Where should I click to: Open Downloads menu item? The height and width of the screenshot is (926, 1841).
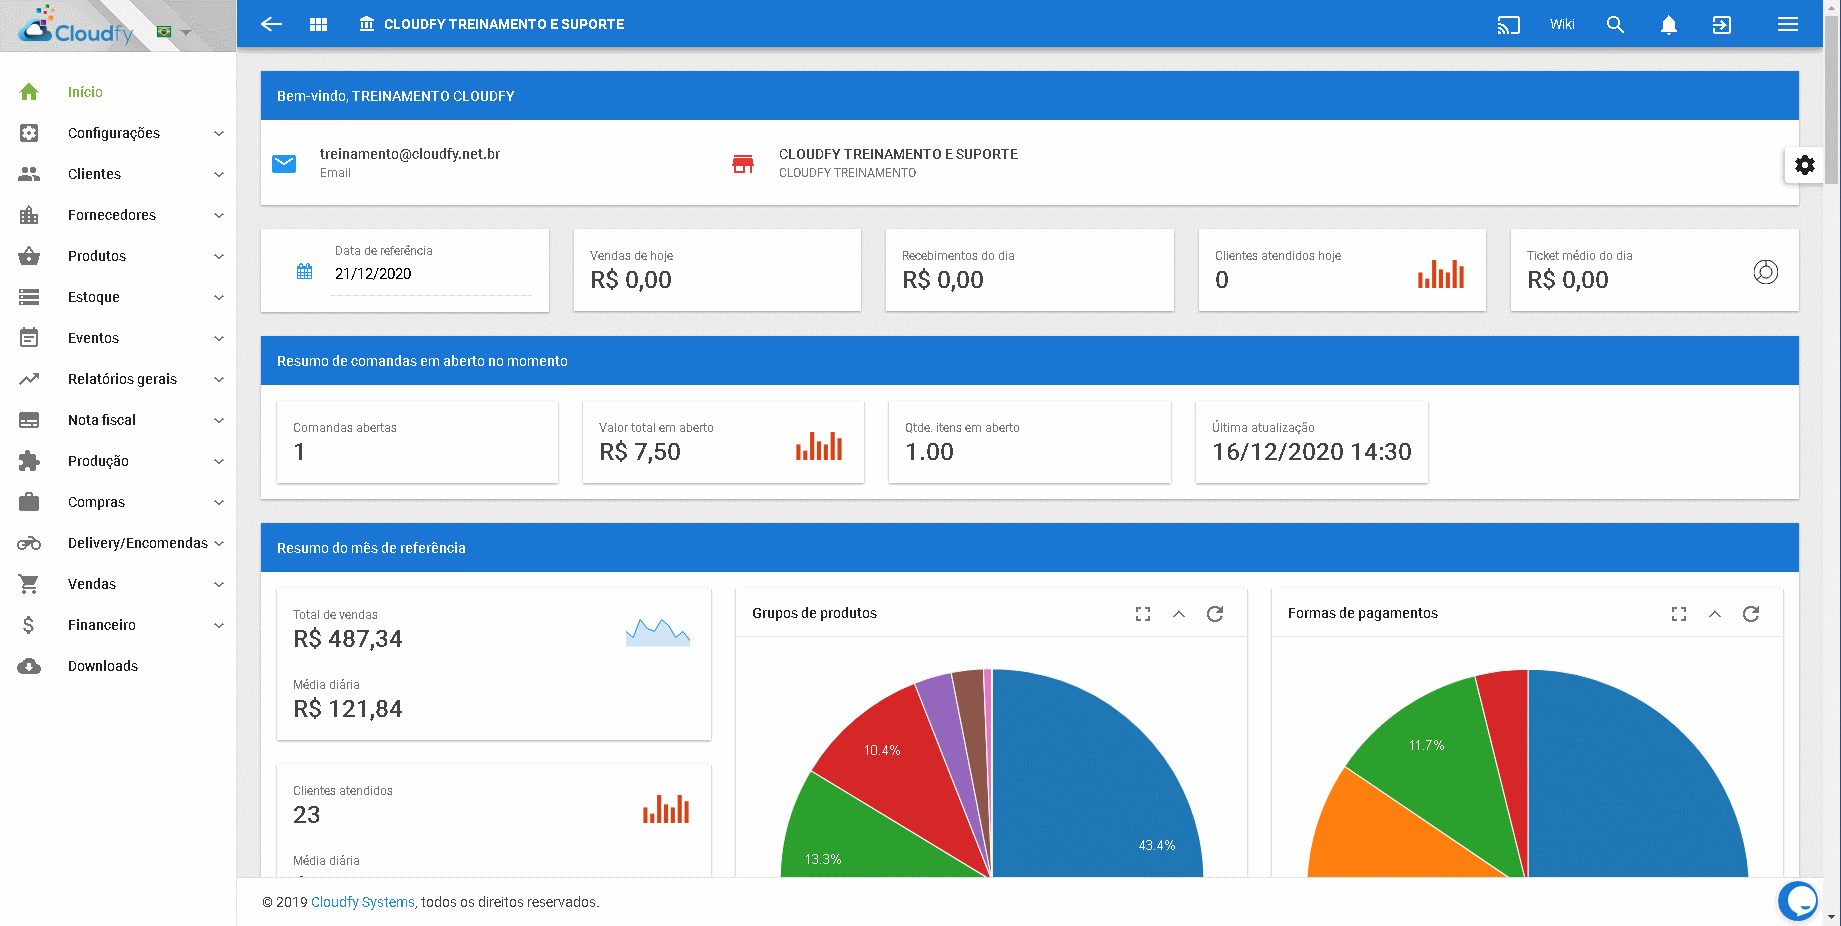point(118,666)
